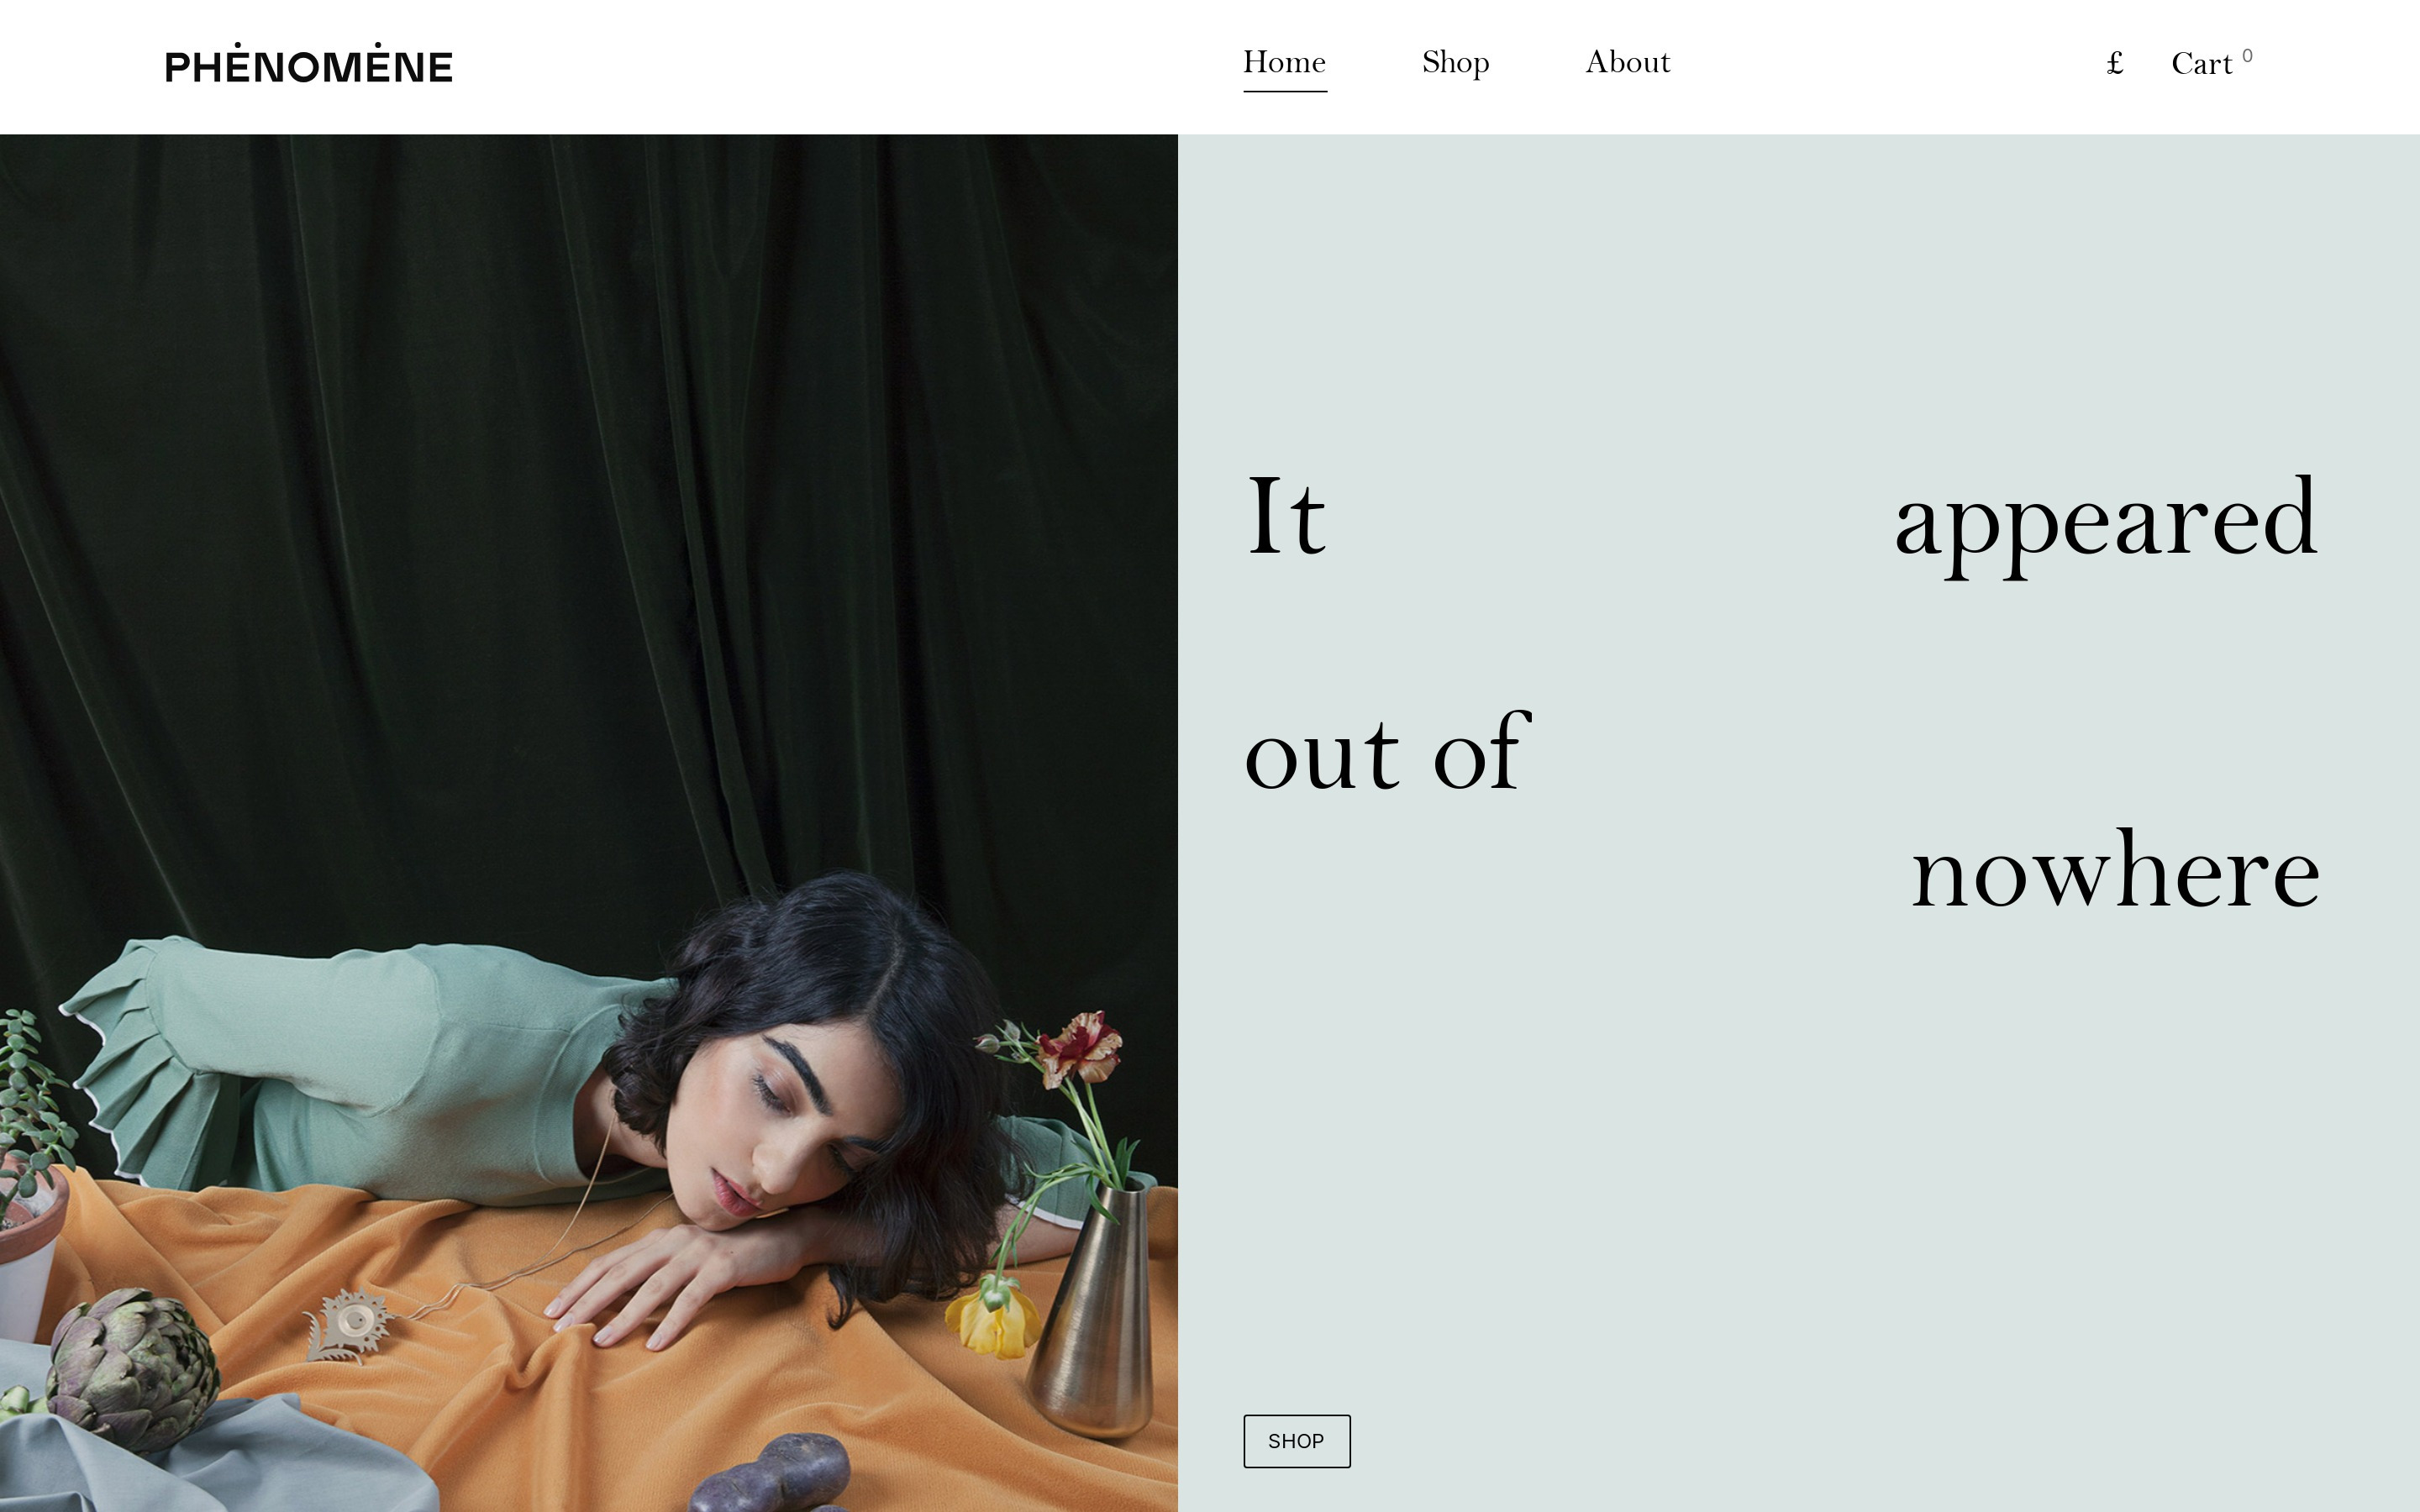This screenshot has width=2420, height=1512.
Task: Open the £ currency selector
Action: coord(2115,64)
